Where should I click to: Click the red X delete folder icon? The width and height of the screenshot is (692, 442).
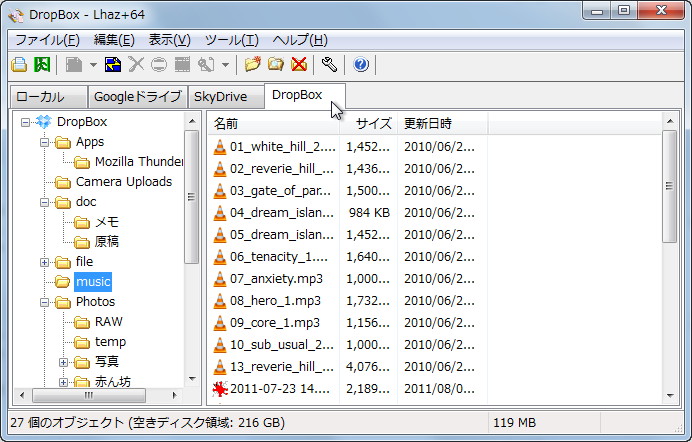pos(299,65)
